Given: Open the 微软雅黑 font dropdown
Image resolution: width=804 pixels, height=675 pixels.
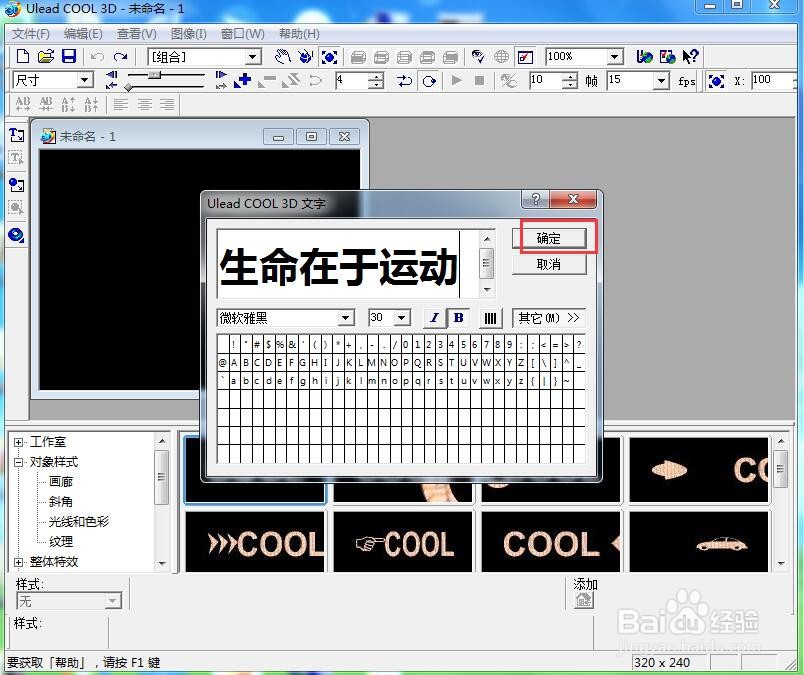Looking at the screenshot, I should point(346,318).
